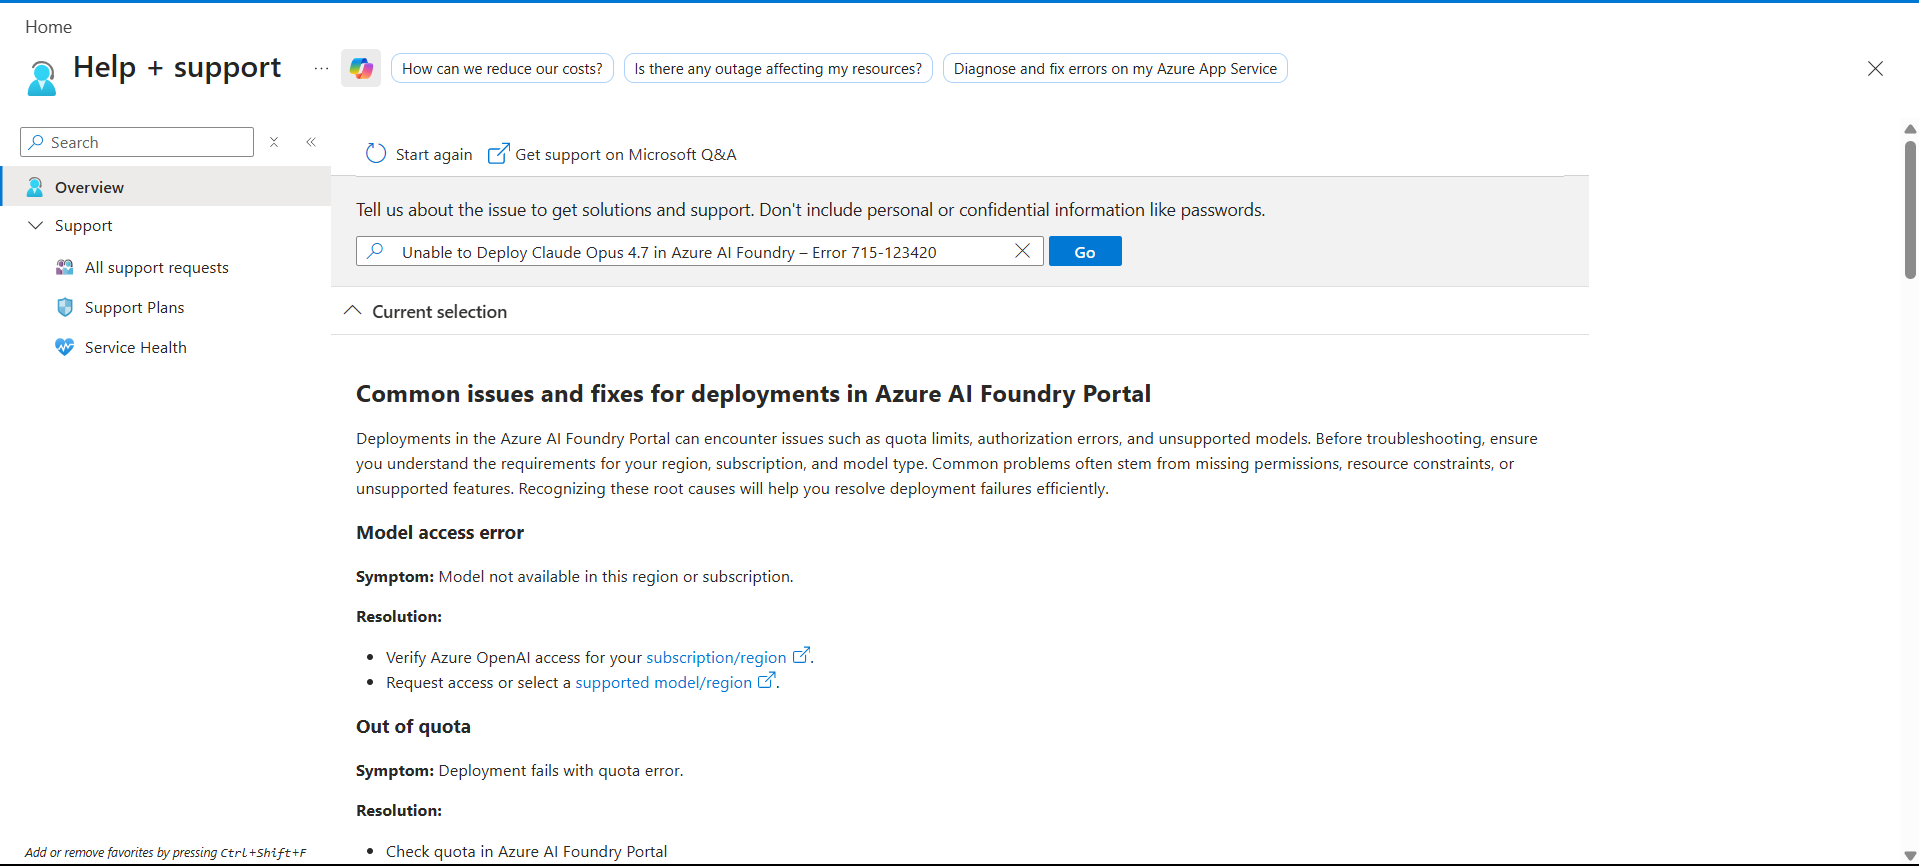The height and width of the screenshot is (866, 1919).
Task: Click 'Check quota in Azure AI Foundry Portal' bullet
Action: tap(526, 852)
